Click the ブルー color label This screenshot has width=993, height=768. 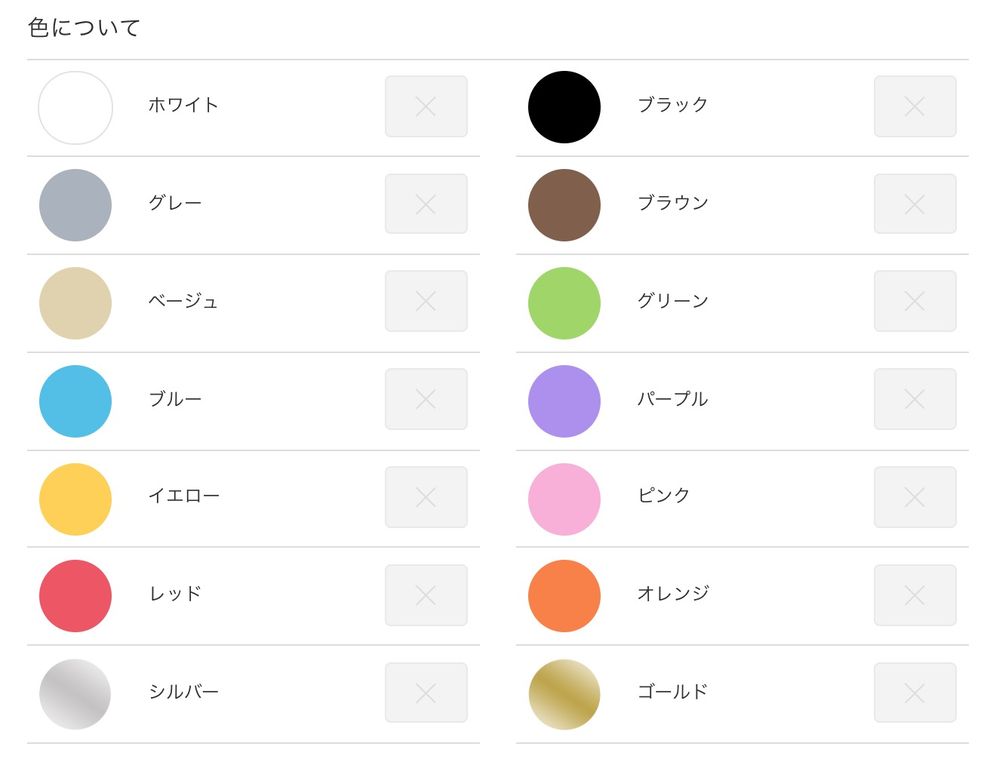point(175,399)
